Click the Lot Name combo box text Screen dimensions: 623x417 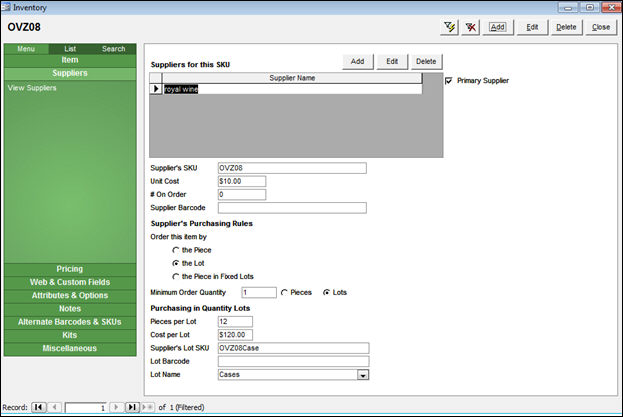click(288, 375)
